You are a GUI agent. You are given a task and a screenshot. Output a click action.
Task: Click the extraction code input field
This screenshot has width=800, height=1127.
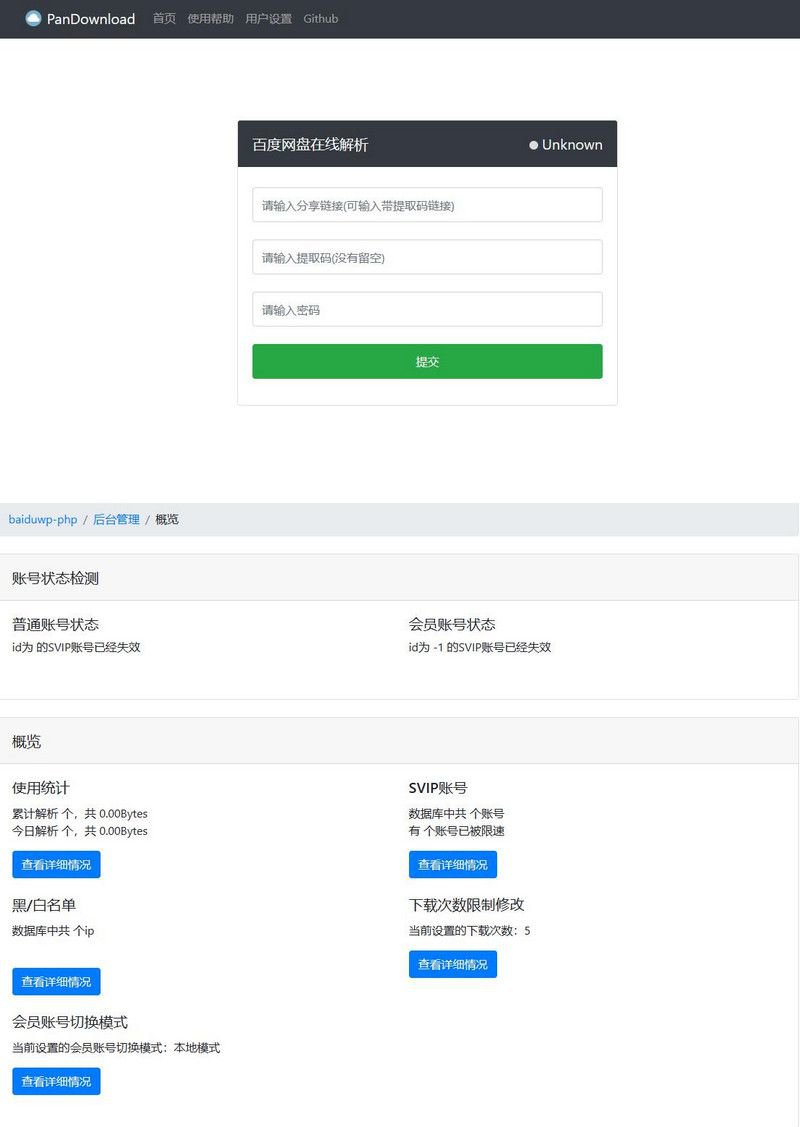coord(427,257)
